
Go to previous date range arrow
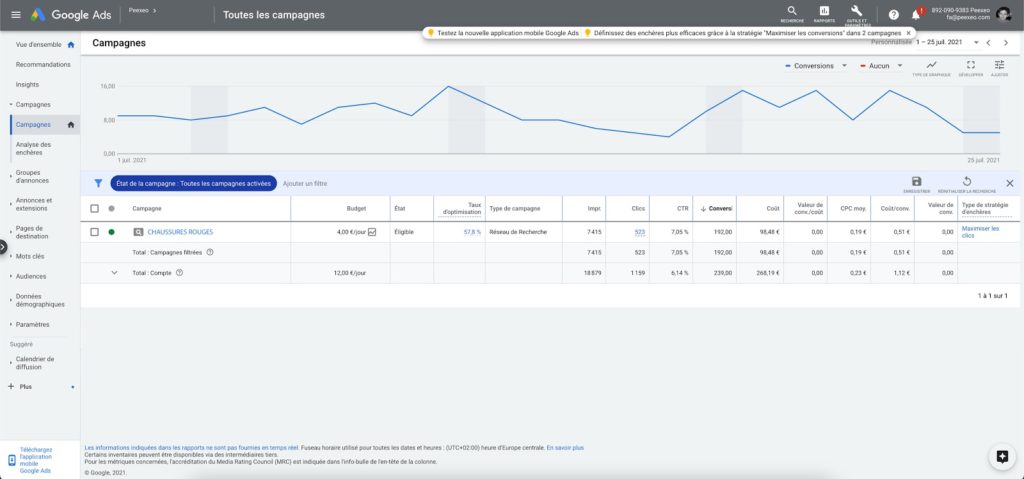point(989,42)
